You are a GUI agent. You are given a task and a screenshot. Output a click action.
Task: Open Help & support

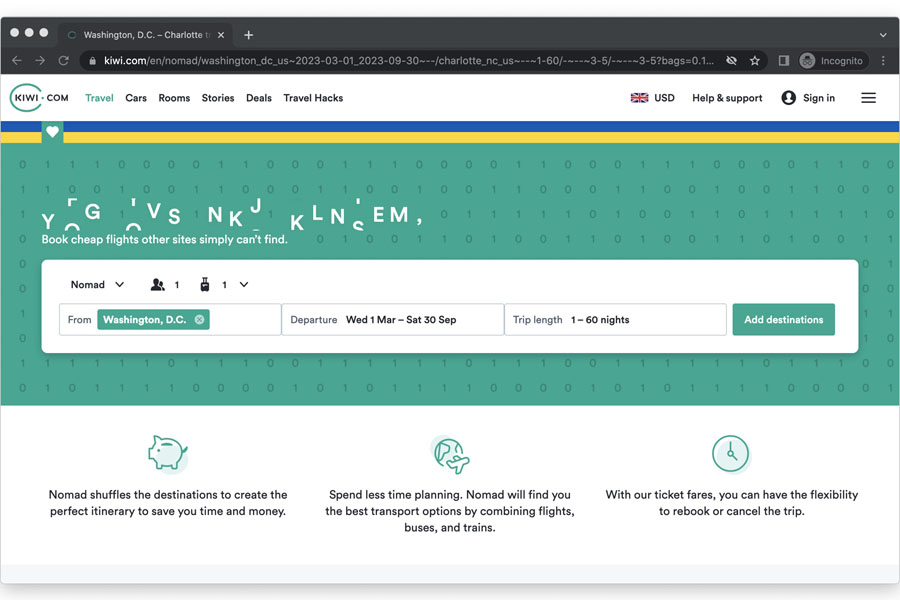point(727,98)
